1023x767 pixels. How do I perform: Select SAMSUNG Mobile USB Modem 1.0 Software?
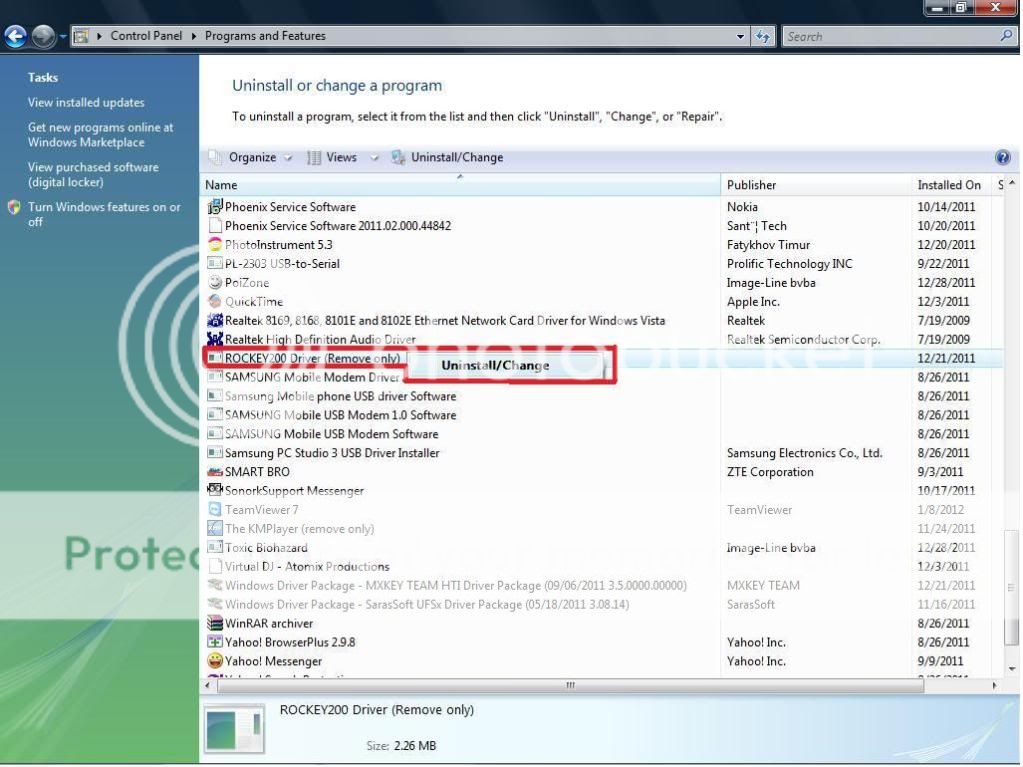coord(605,415)
